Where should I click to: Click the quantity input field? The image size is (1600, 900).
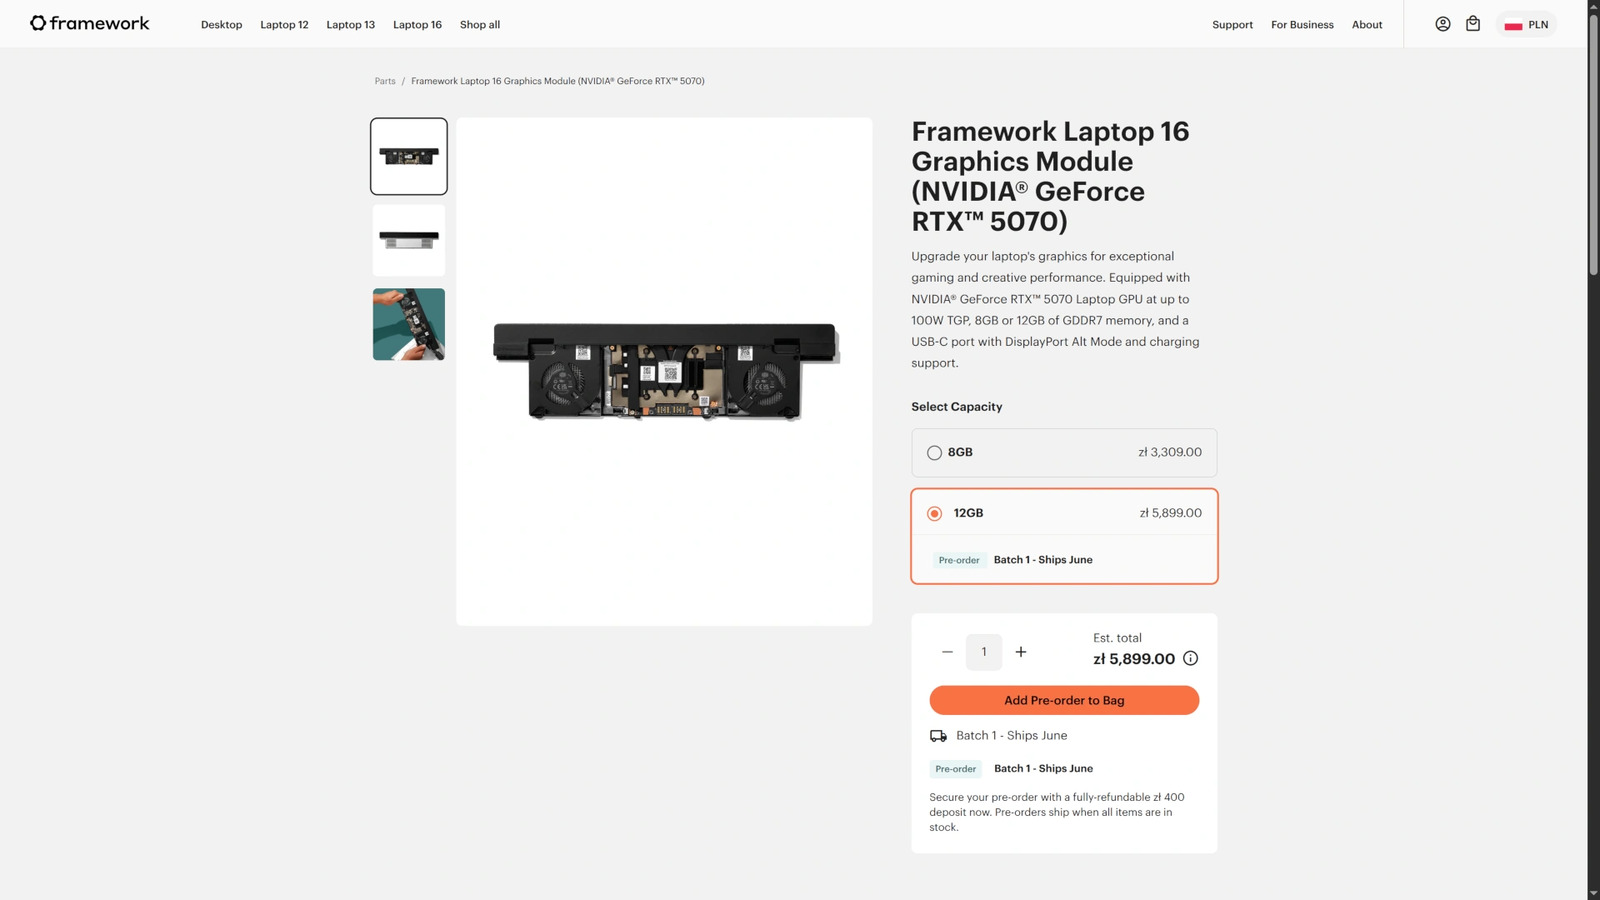(x=984, y=652)
